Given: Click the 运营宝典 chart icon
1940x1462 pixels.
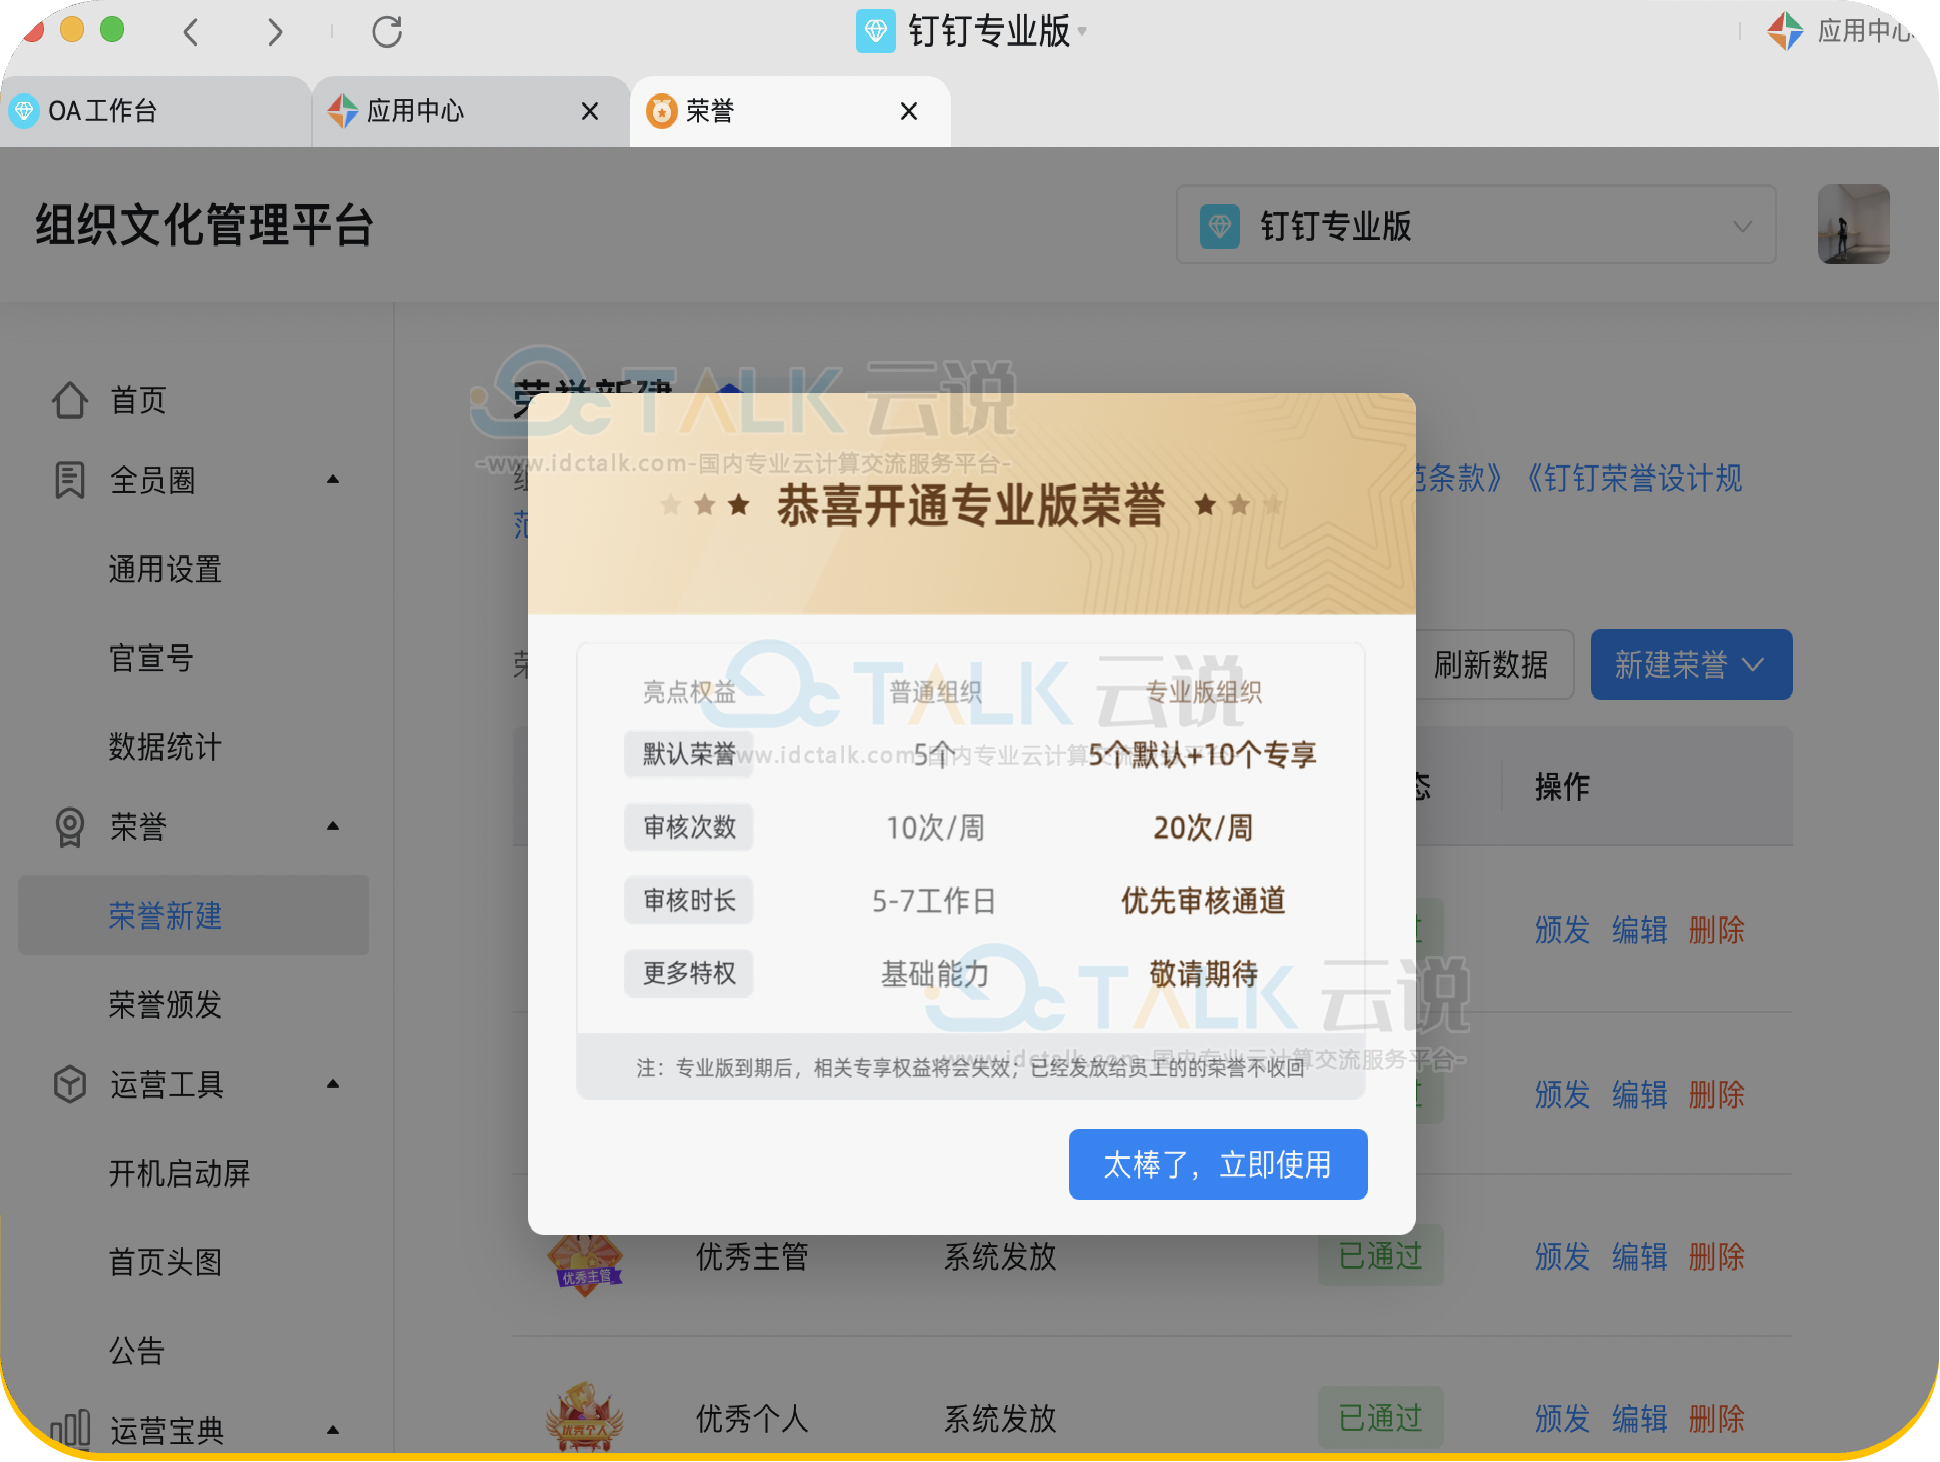Looking at the screenshot, I should 69,1429.
